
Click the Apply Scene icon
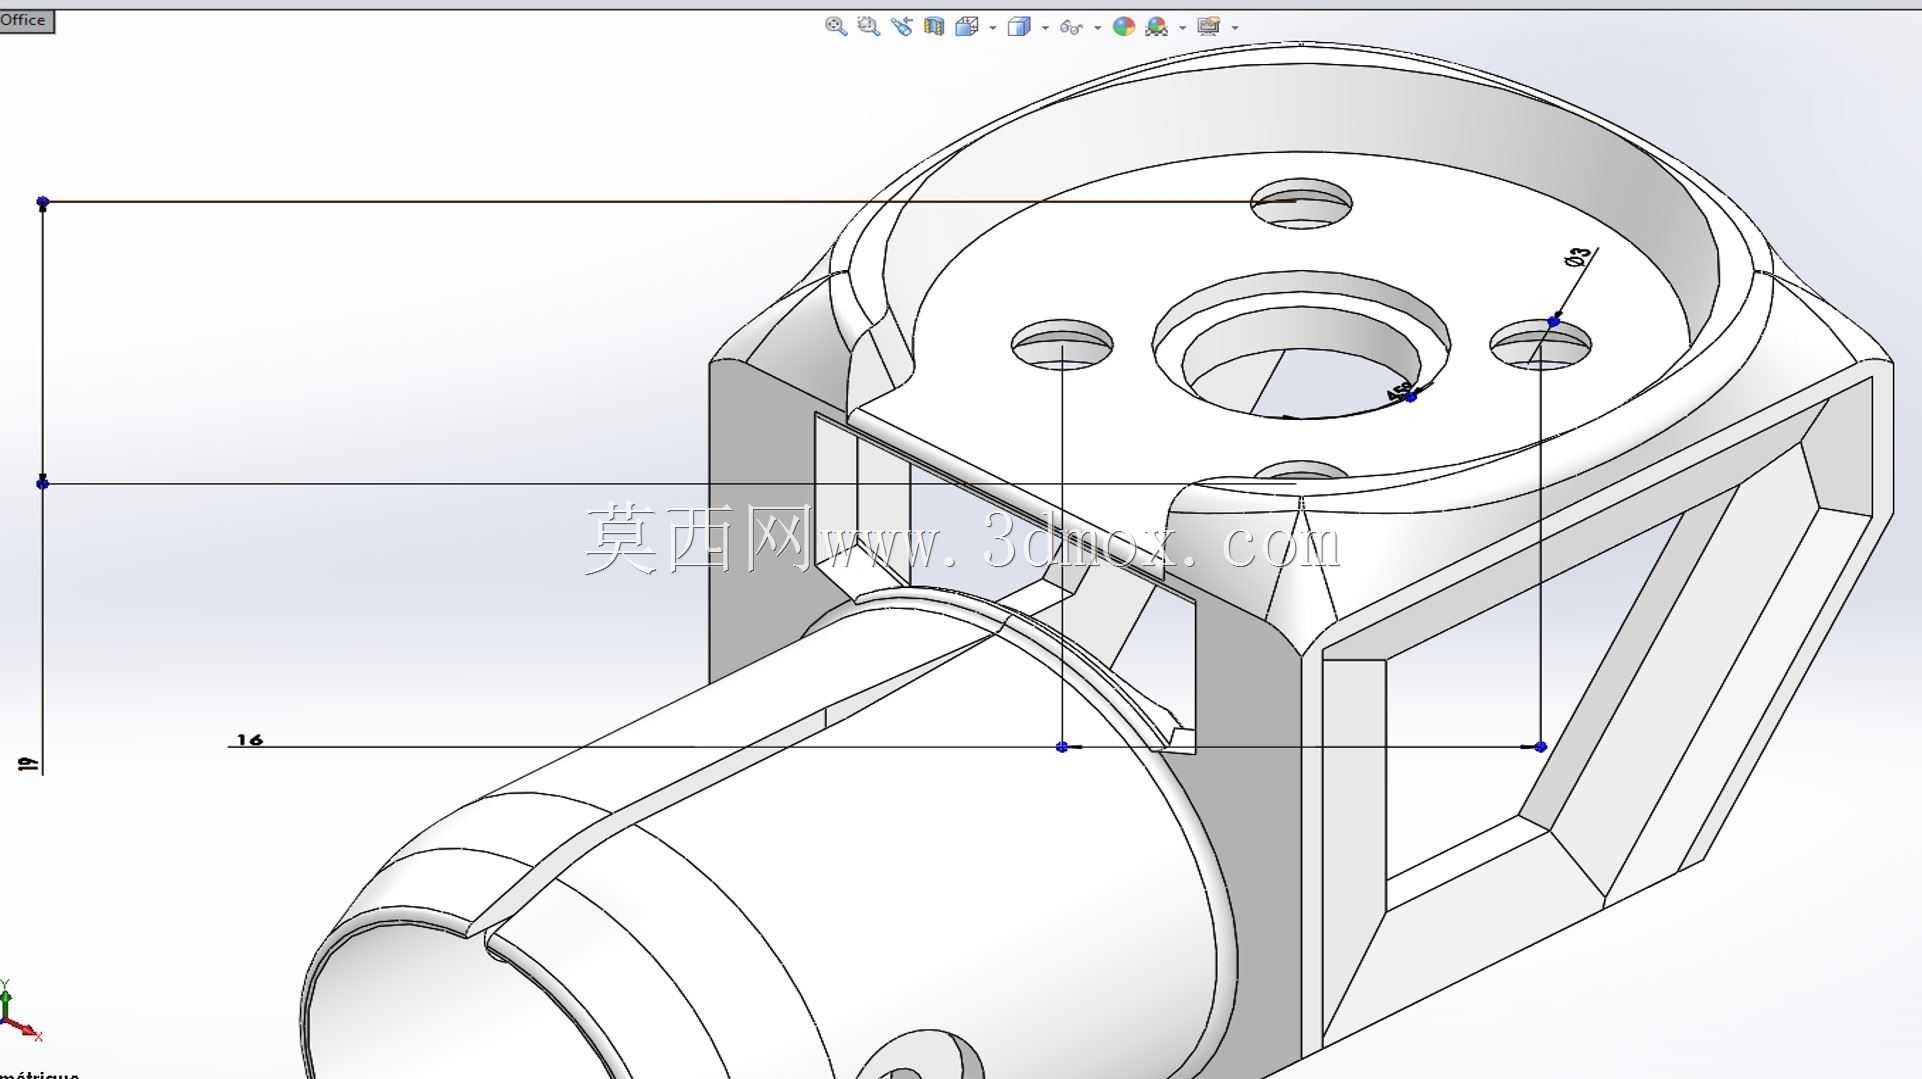[1157, 27]
